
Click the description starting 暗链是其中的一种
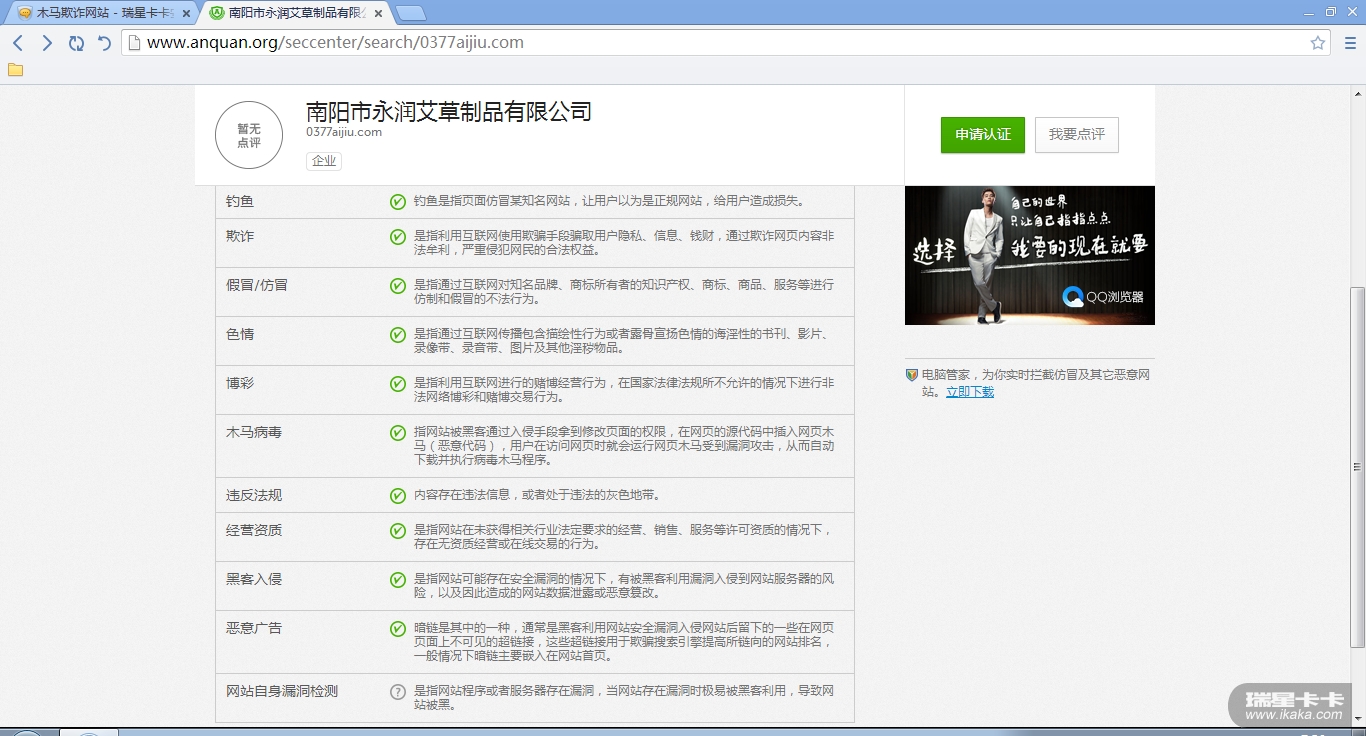click(624, 642)
